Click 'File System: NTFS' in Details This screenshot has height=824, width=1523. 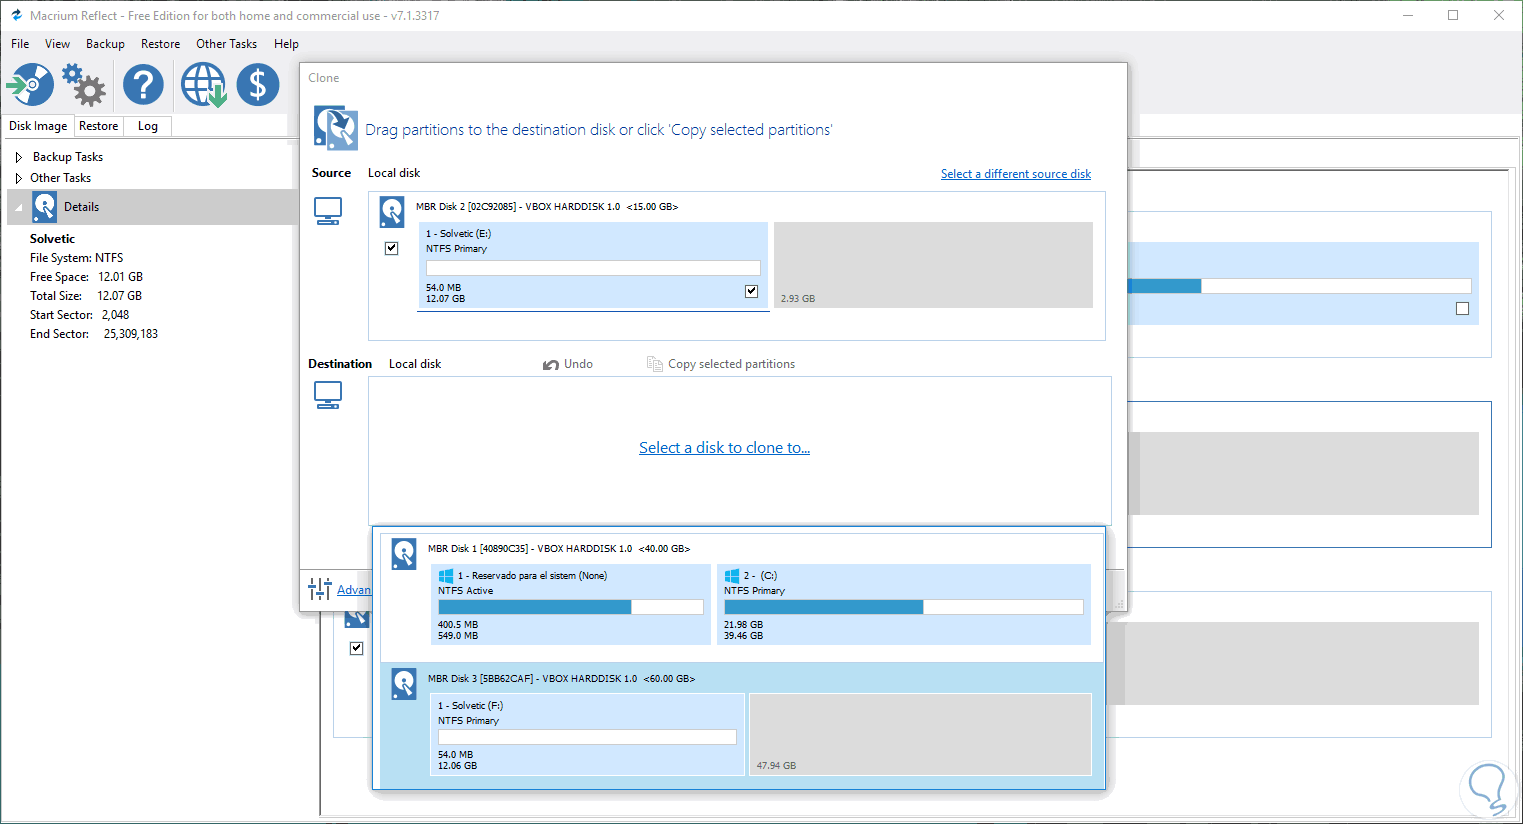pyautogui.click(x=77, y=258)
